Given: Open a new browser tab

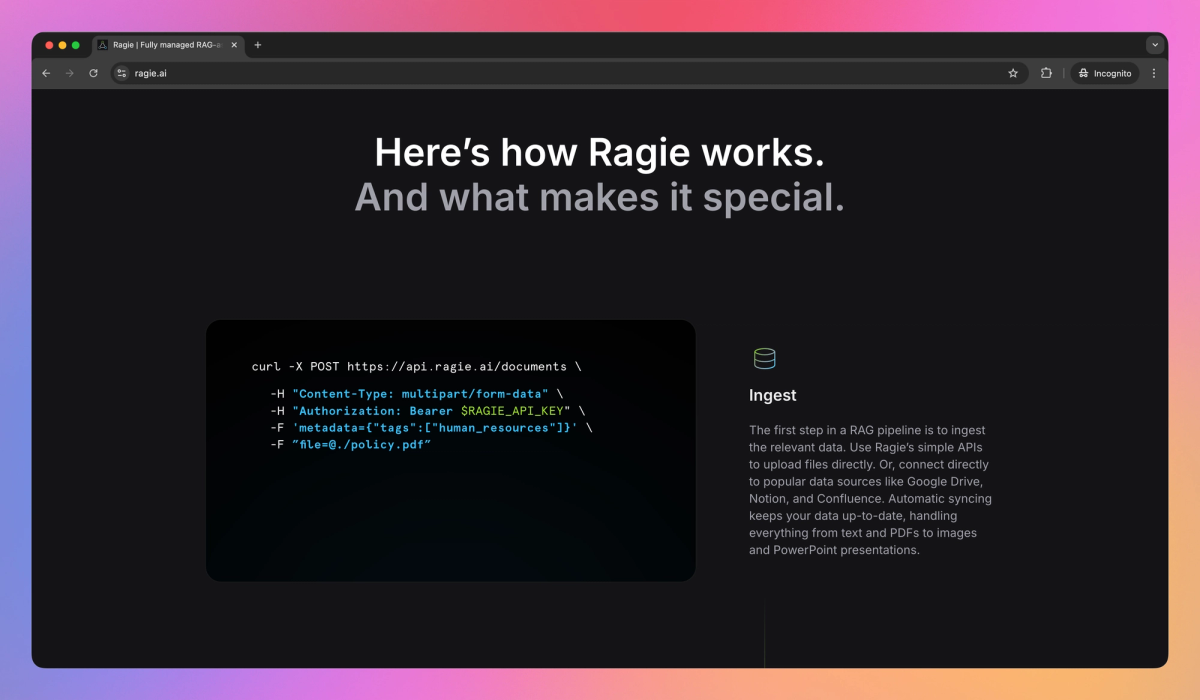Looking at the screenshot, I should [x=258, y=44].
